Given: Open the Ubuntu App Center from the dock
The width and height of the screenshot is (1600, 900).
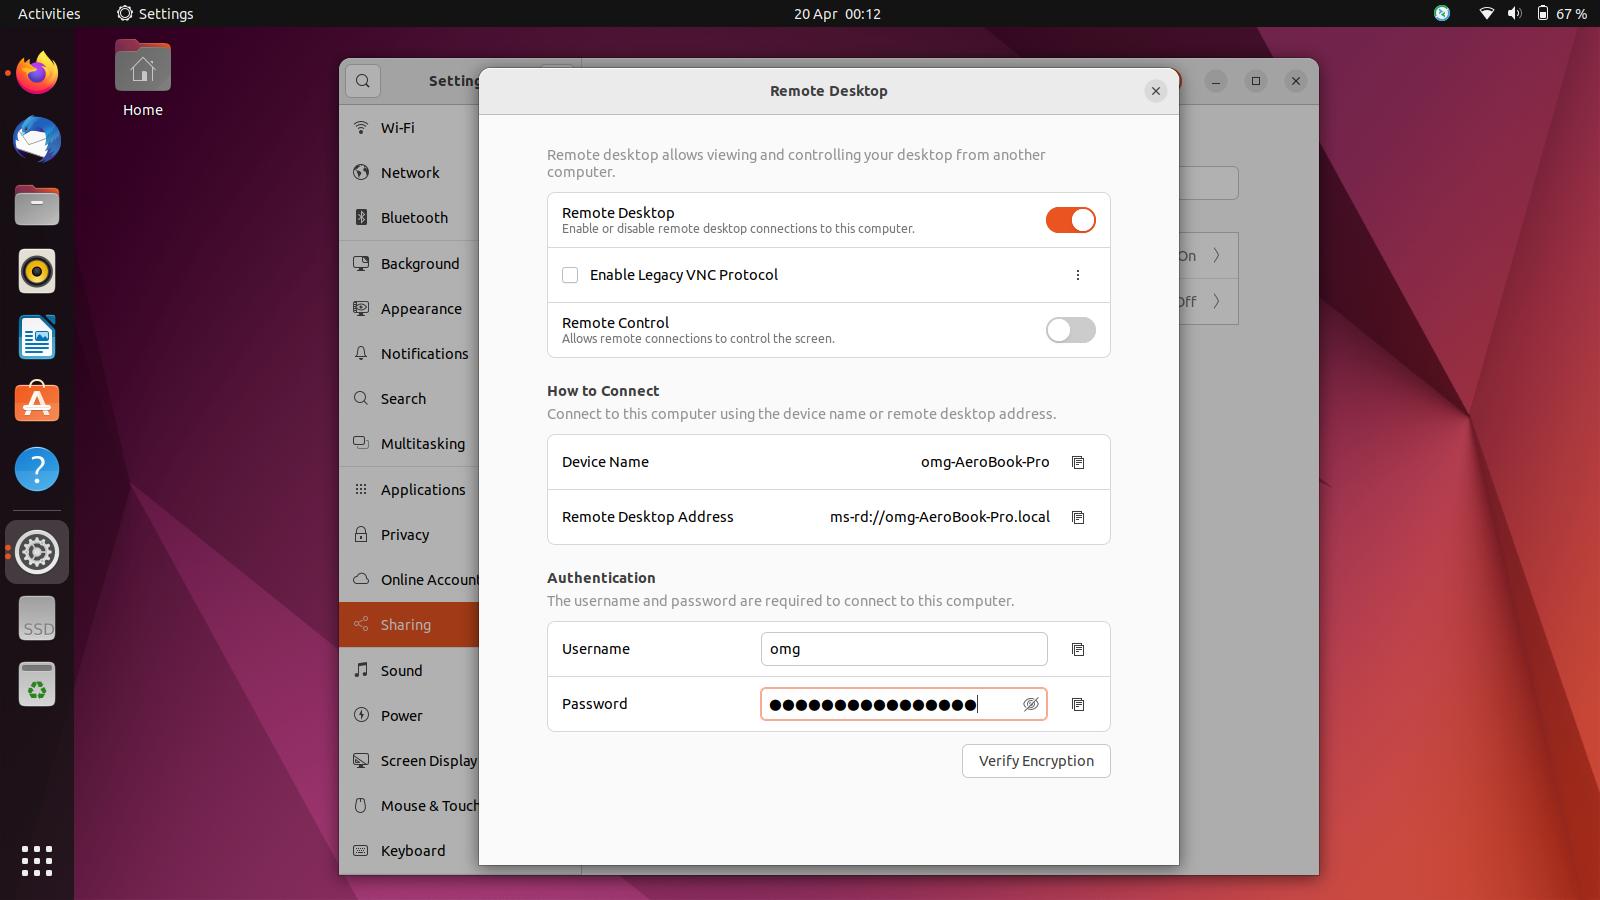Looking at the screenshot, I should 36,403.
